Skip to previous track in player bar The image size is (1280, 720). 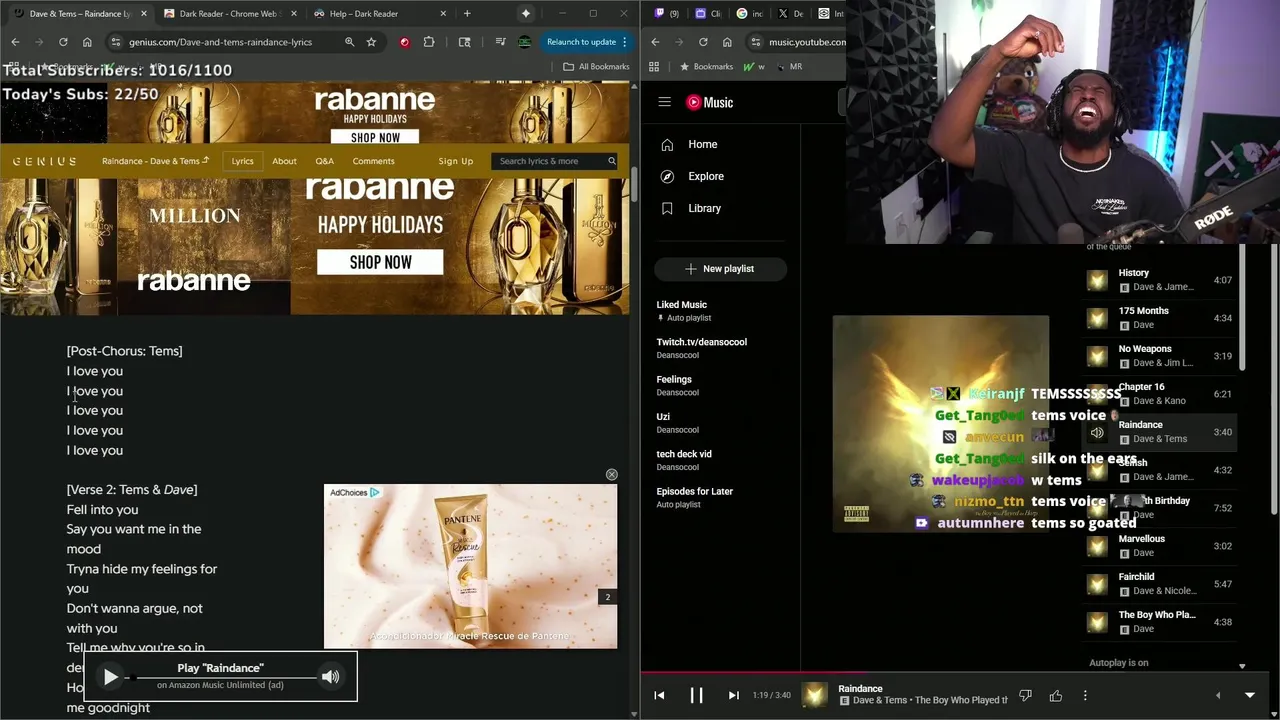click(659, 695)
